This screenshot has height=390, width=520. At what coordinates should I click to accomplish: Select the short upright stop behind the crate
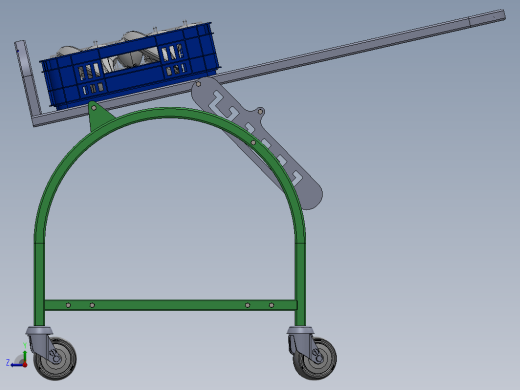27,77
